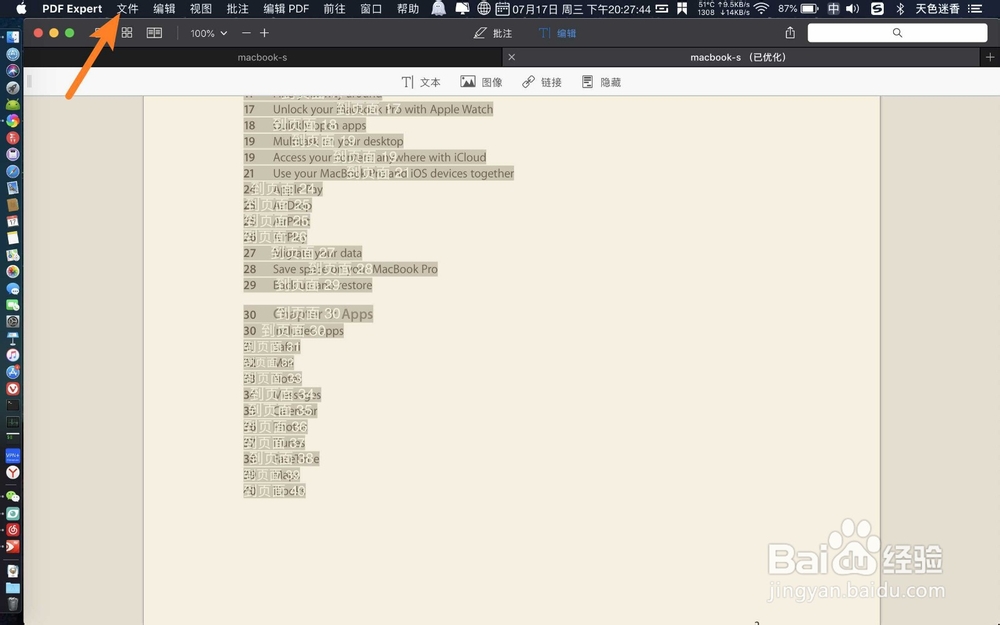Screen dimensions: 1000x625
Task: Click the 'Back up and restore' entry
Action: [x=322, y=285]
